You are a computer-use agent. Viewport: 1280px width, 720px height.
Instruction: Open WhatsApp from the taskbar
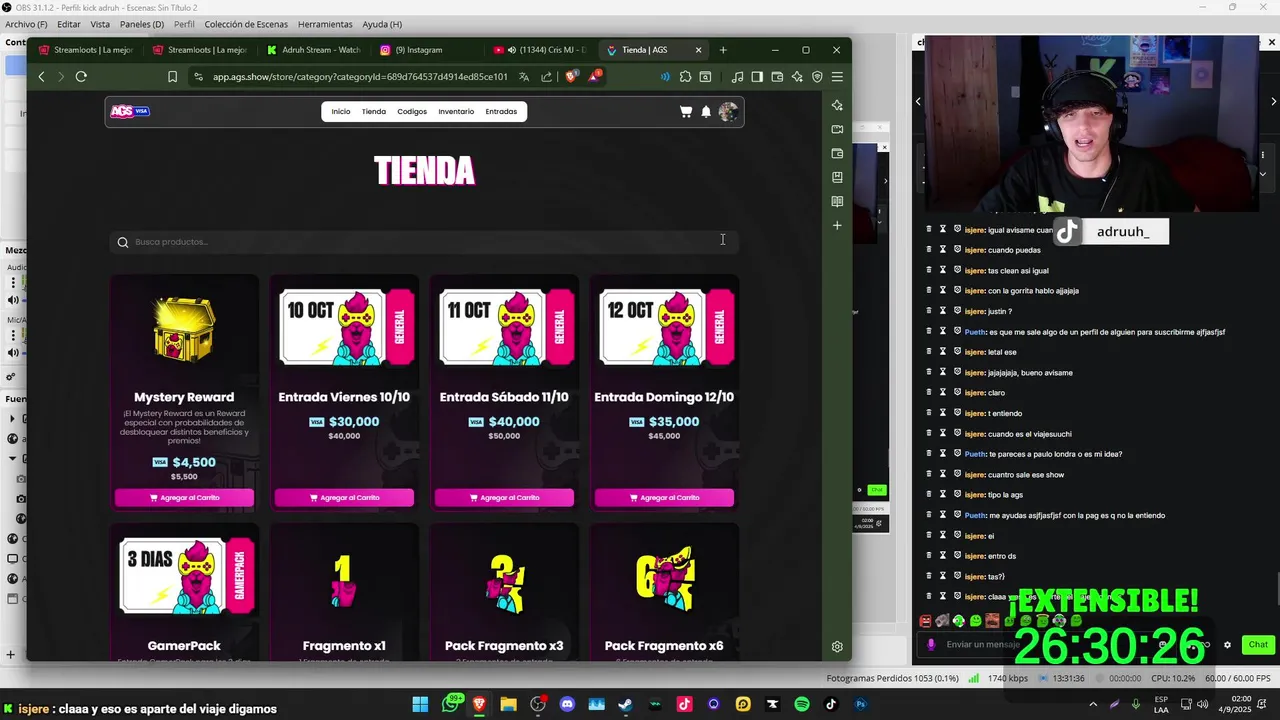coord(451,704)
